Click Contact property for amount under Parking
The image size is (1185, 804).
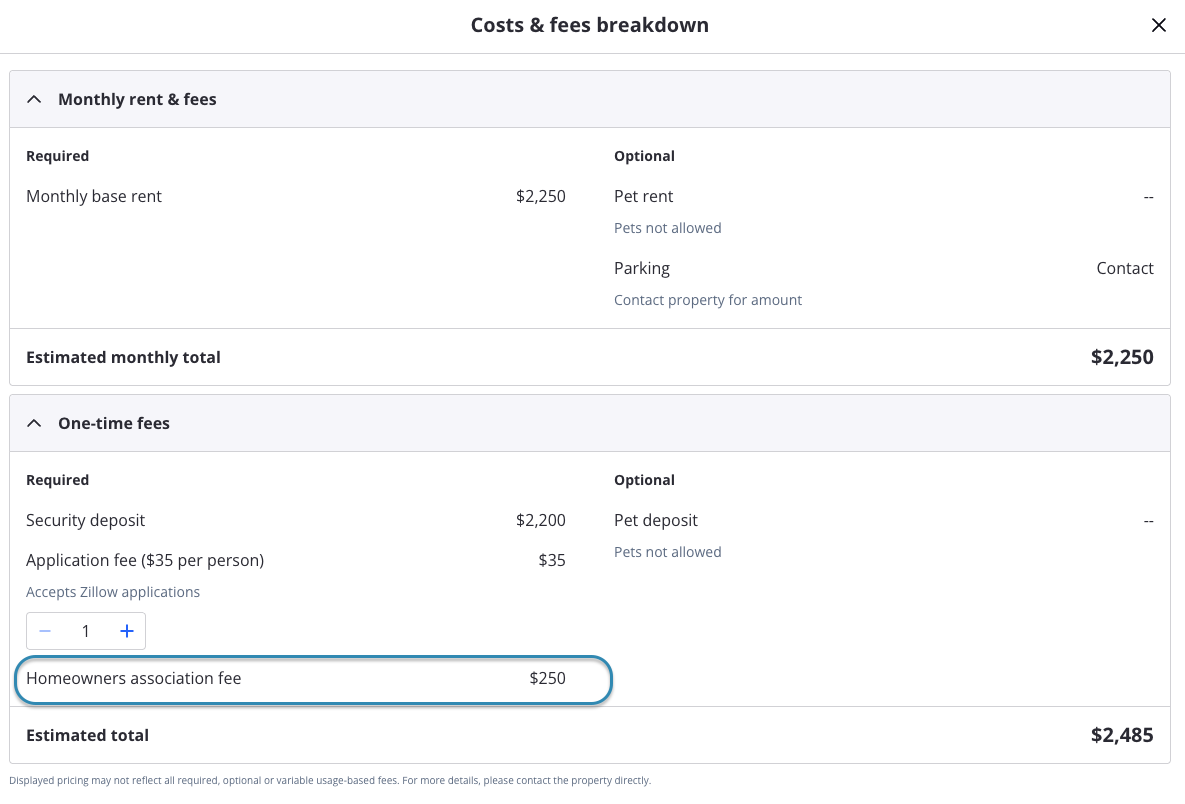pos(708,299)
